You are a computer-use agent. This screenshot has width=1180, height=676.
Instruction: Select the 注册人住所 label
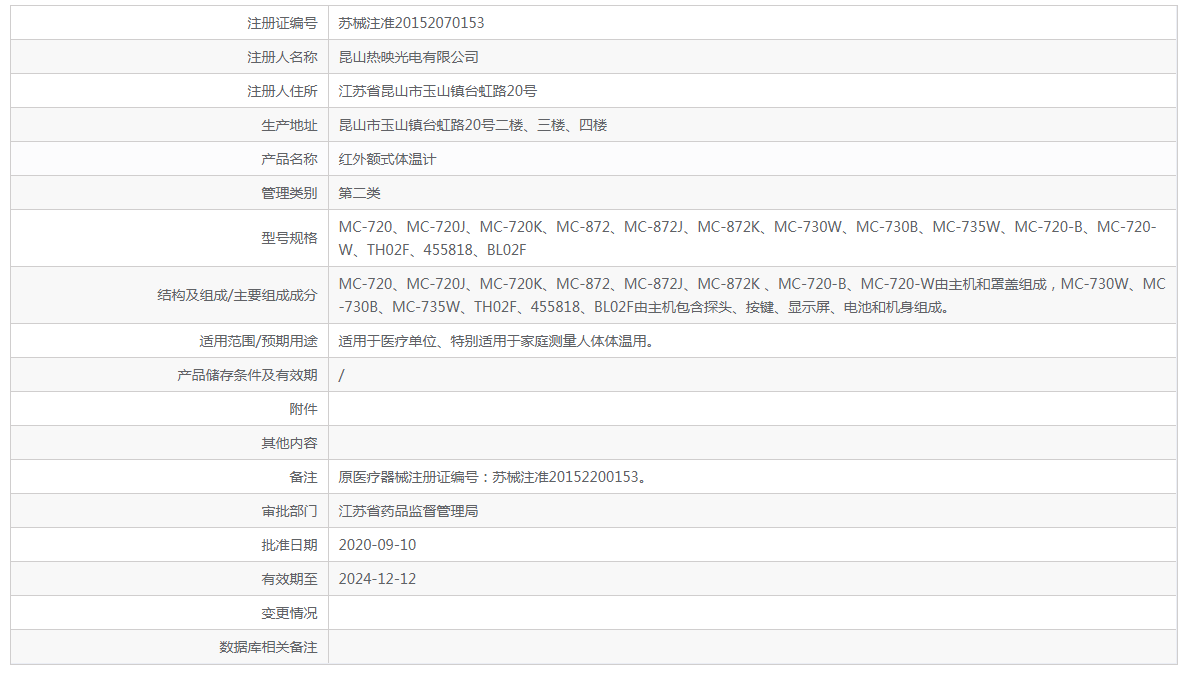click(x=282, y=91)
